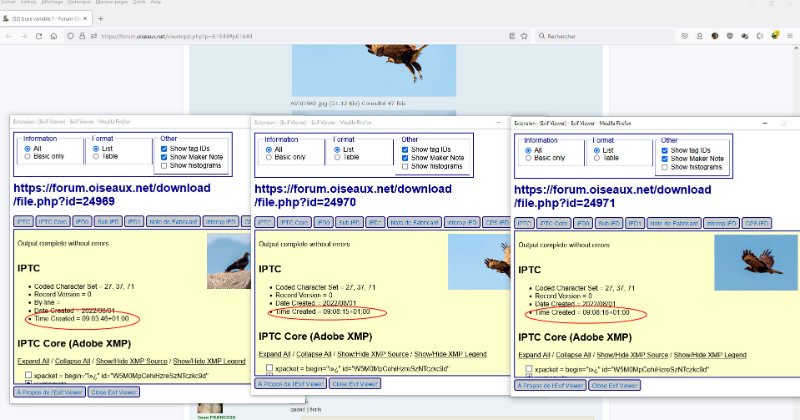800x420 pixels.
Task: Choose 'Table' format in the 24969 window
Action: pos(96,157)
